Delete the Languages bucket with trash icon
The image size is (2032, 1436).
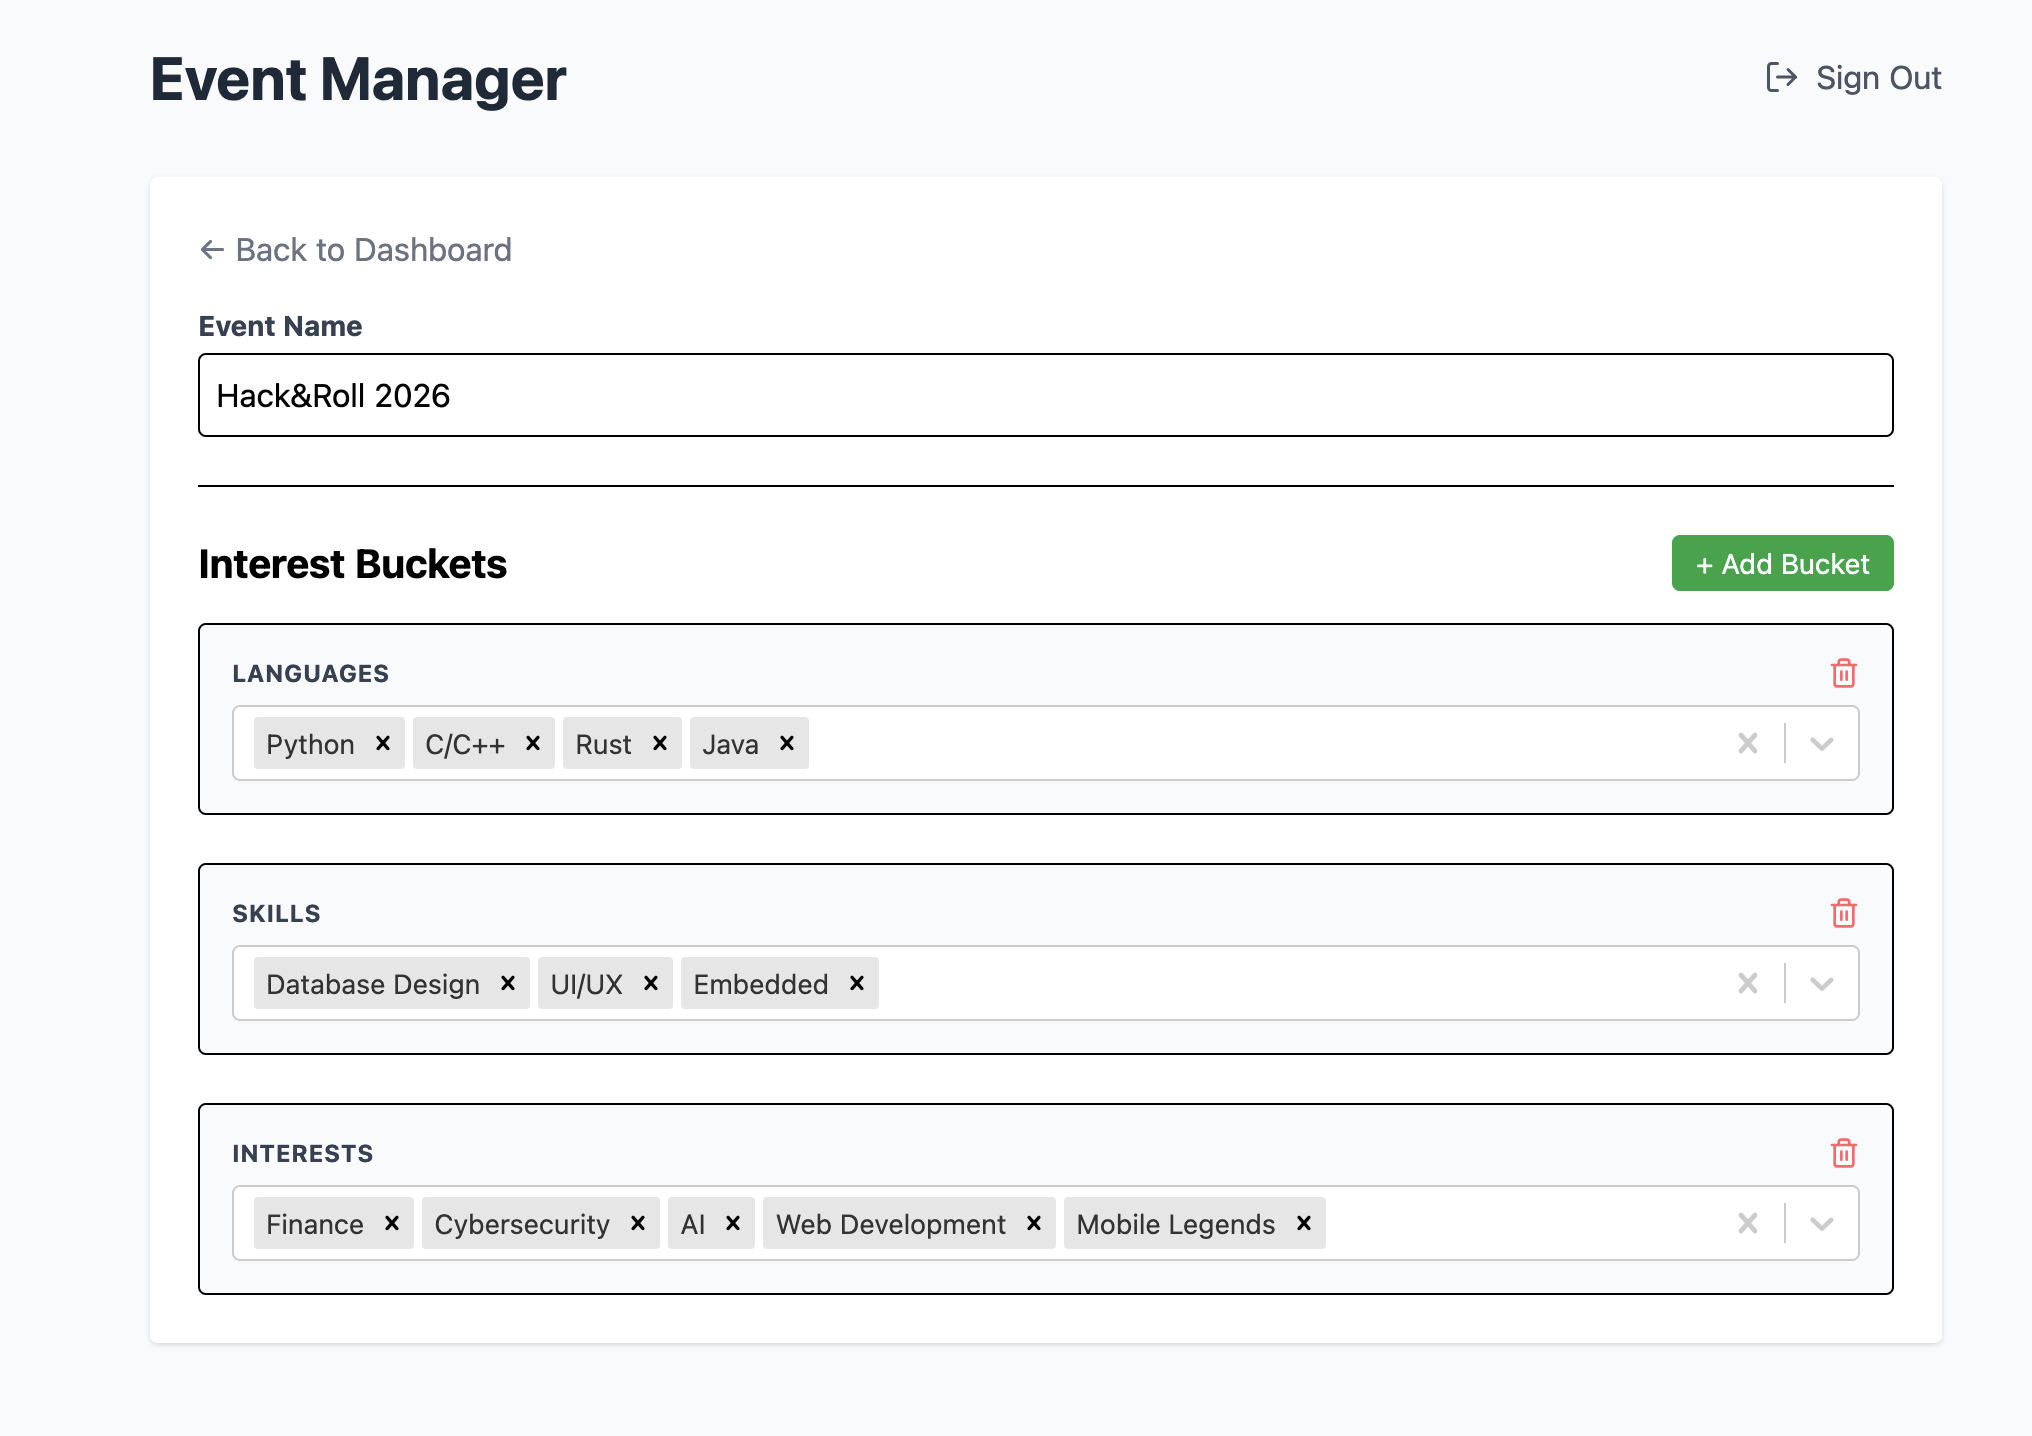(1843, 673)
